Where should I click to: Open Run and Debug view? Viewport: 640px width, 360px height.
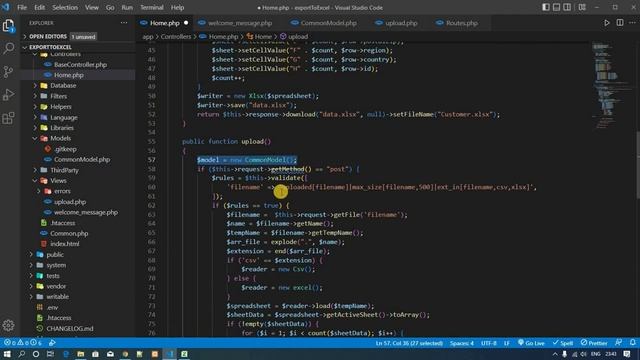pos(9,95)
